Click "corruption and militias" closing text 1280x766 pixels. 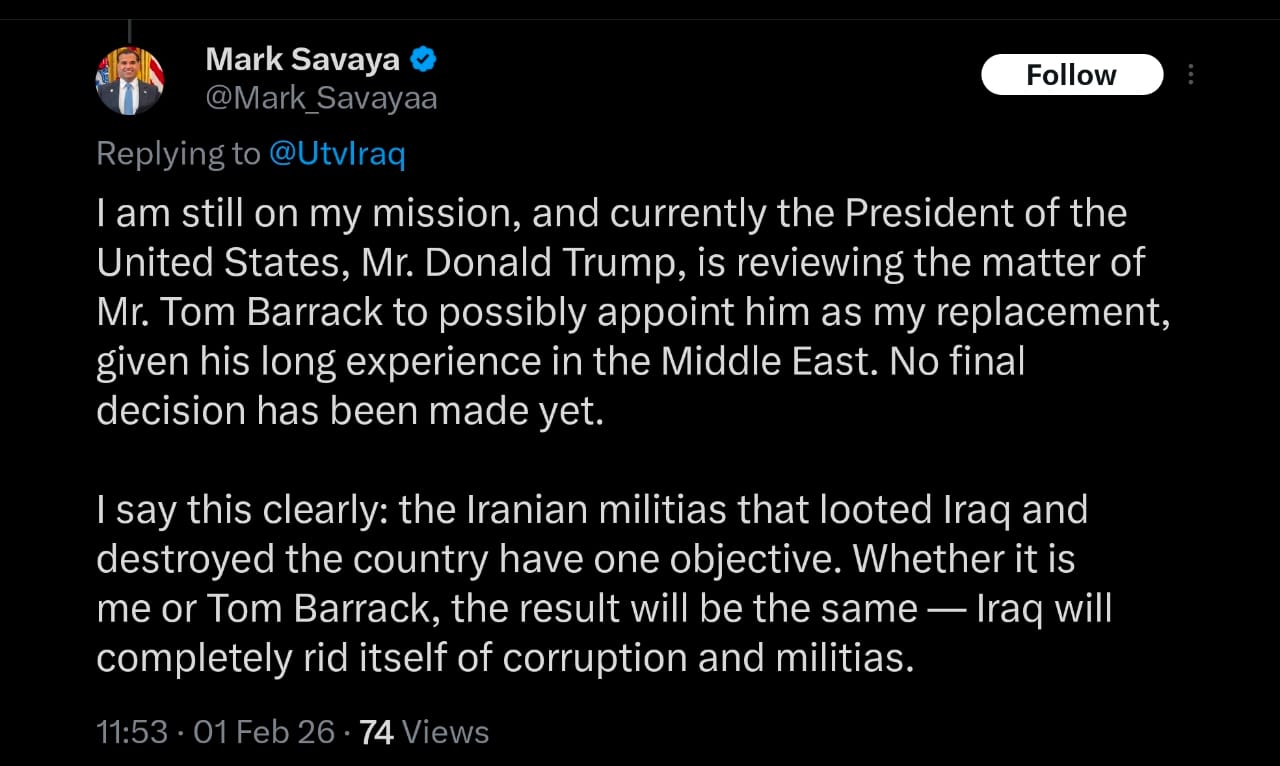click(x=707, y=658)
